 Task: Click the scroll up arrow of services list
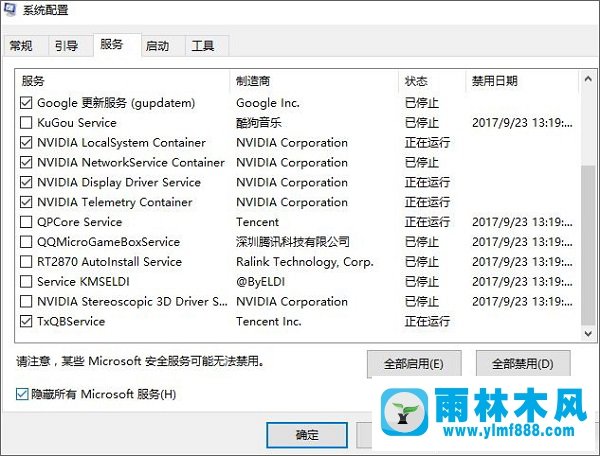[x=588, y=79]
